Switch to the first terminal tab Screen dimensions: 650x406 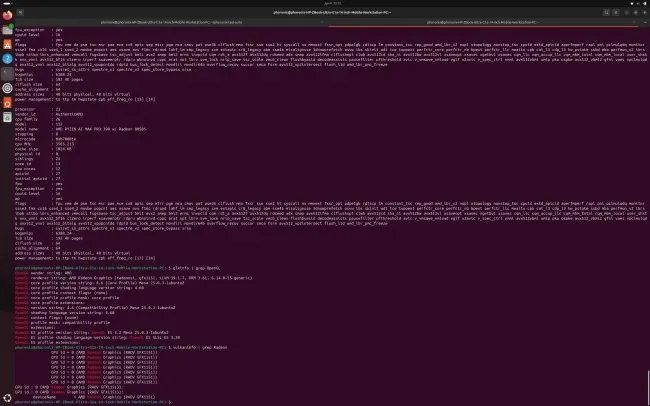pos(171,22)
